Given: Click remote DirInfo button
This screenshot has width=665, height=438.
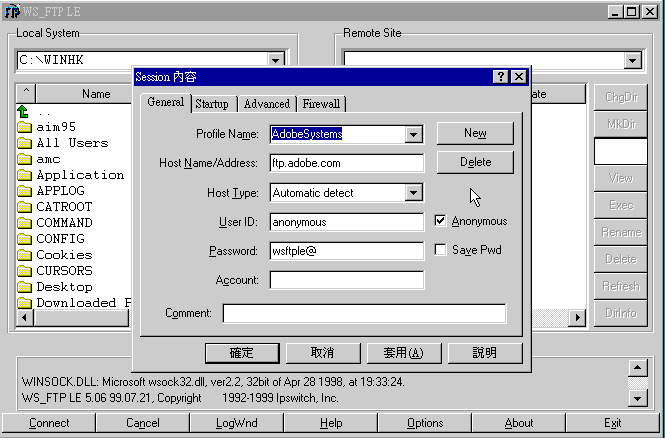Looking at the screenshot, I should 621,313.
